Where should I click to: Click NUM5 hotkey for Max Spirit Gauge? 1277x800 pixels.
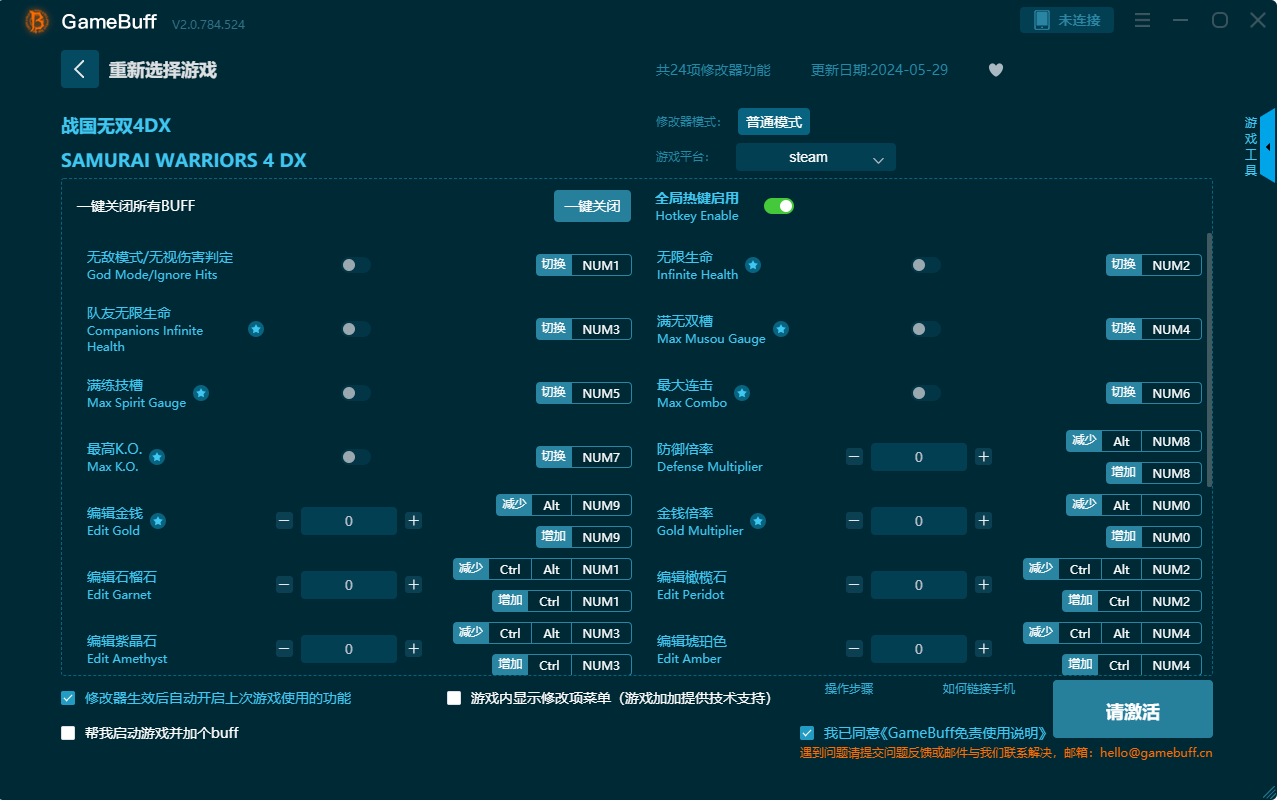(x=601, y=393)
